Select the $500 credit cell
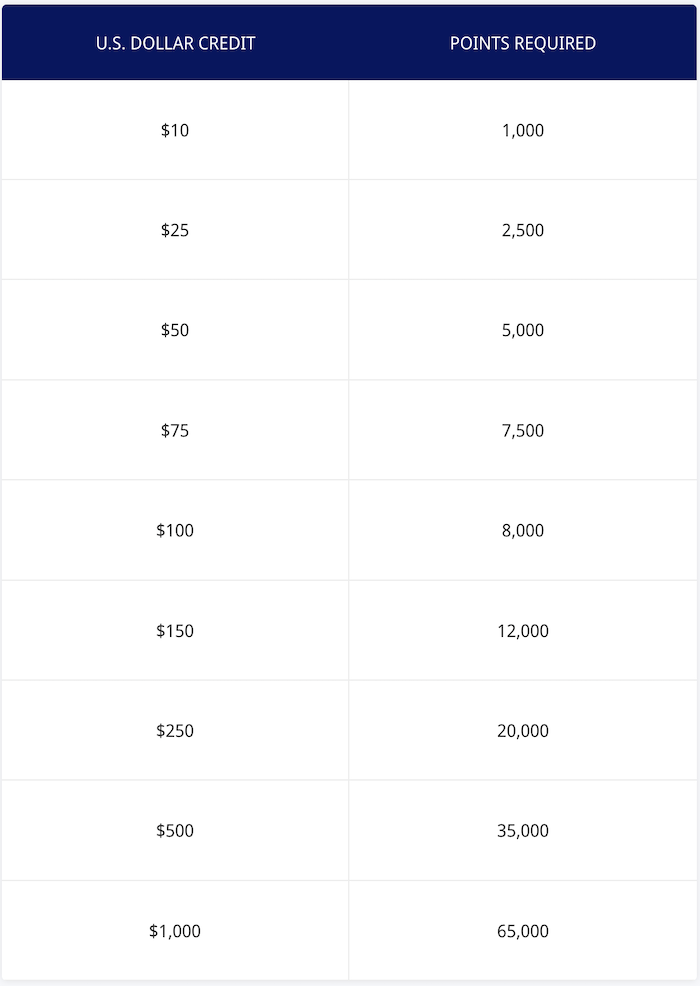Image resolution: width=700 pixels, height=986 pixels. pos(175,831)
